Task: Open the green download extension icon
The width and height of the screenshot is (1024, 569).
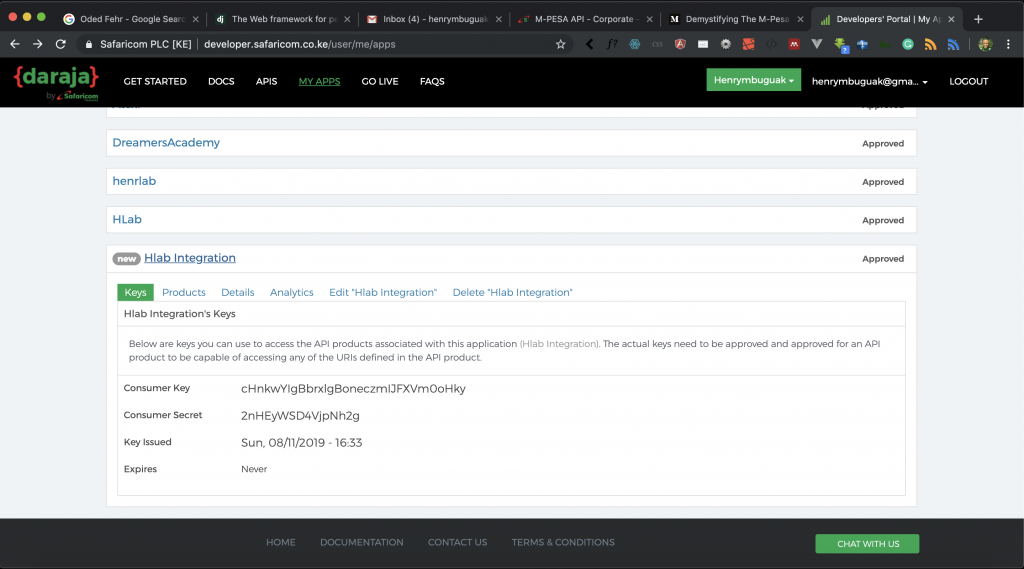Action: [840, 45]
